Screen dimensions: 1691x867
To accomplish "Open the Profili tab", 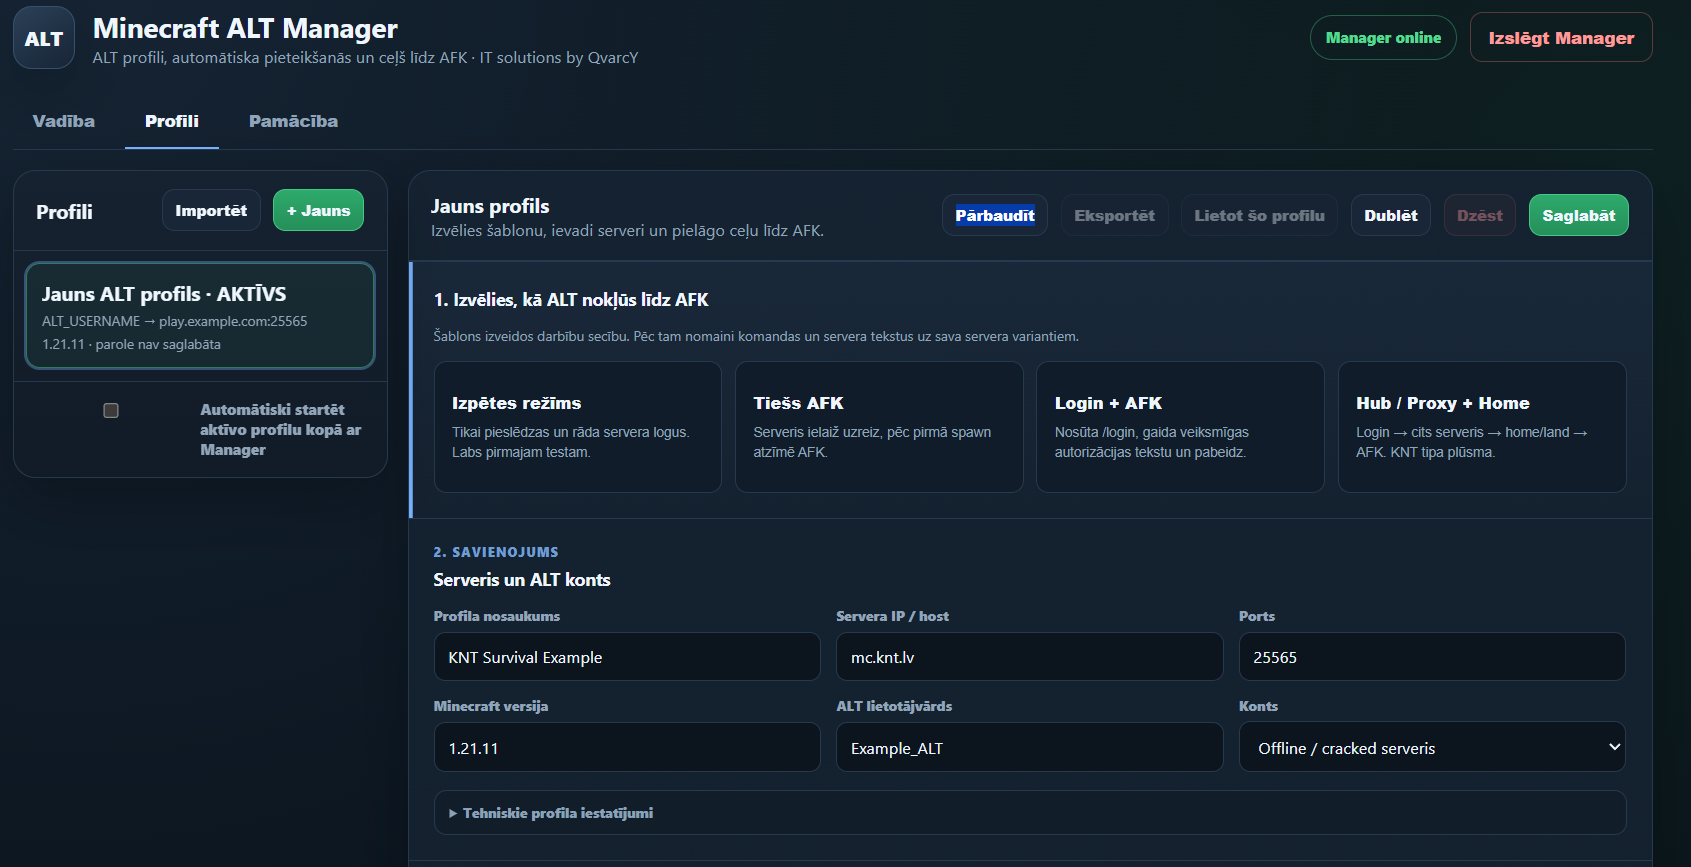I will click(172, 121).
